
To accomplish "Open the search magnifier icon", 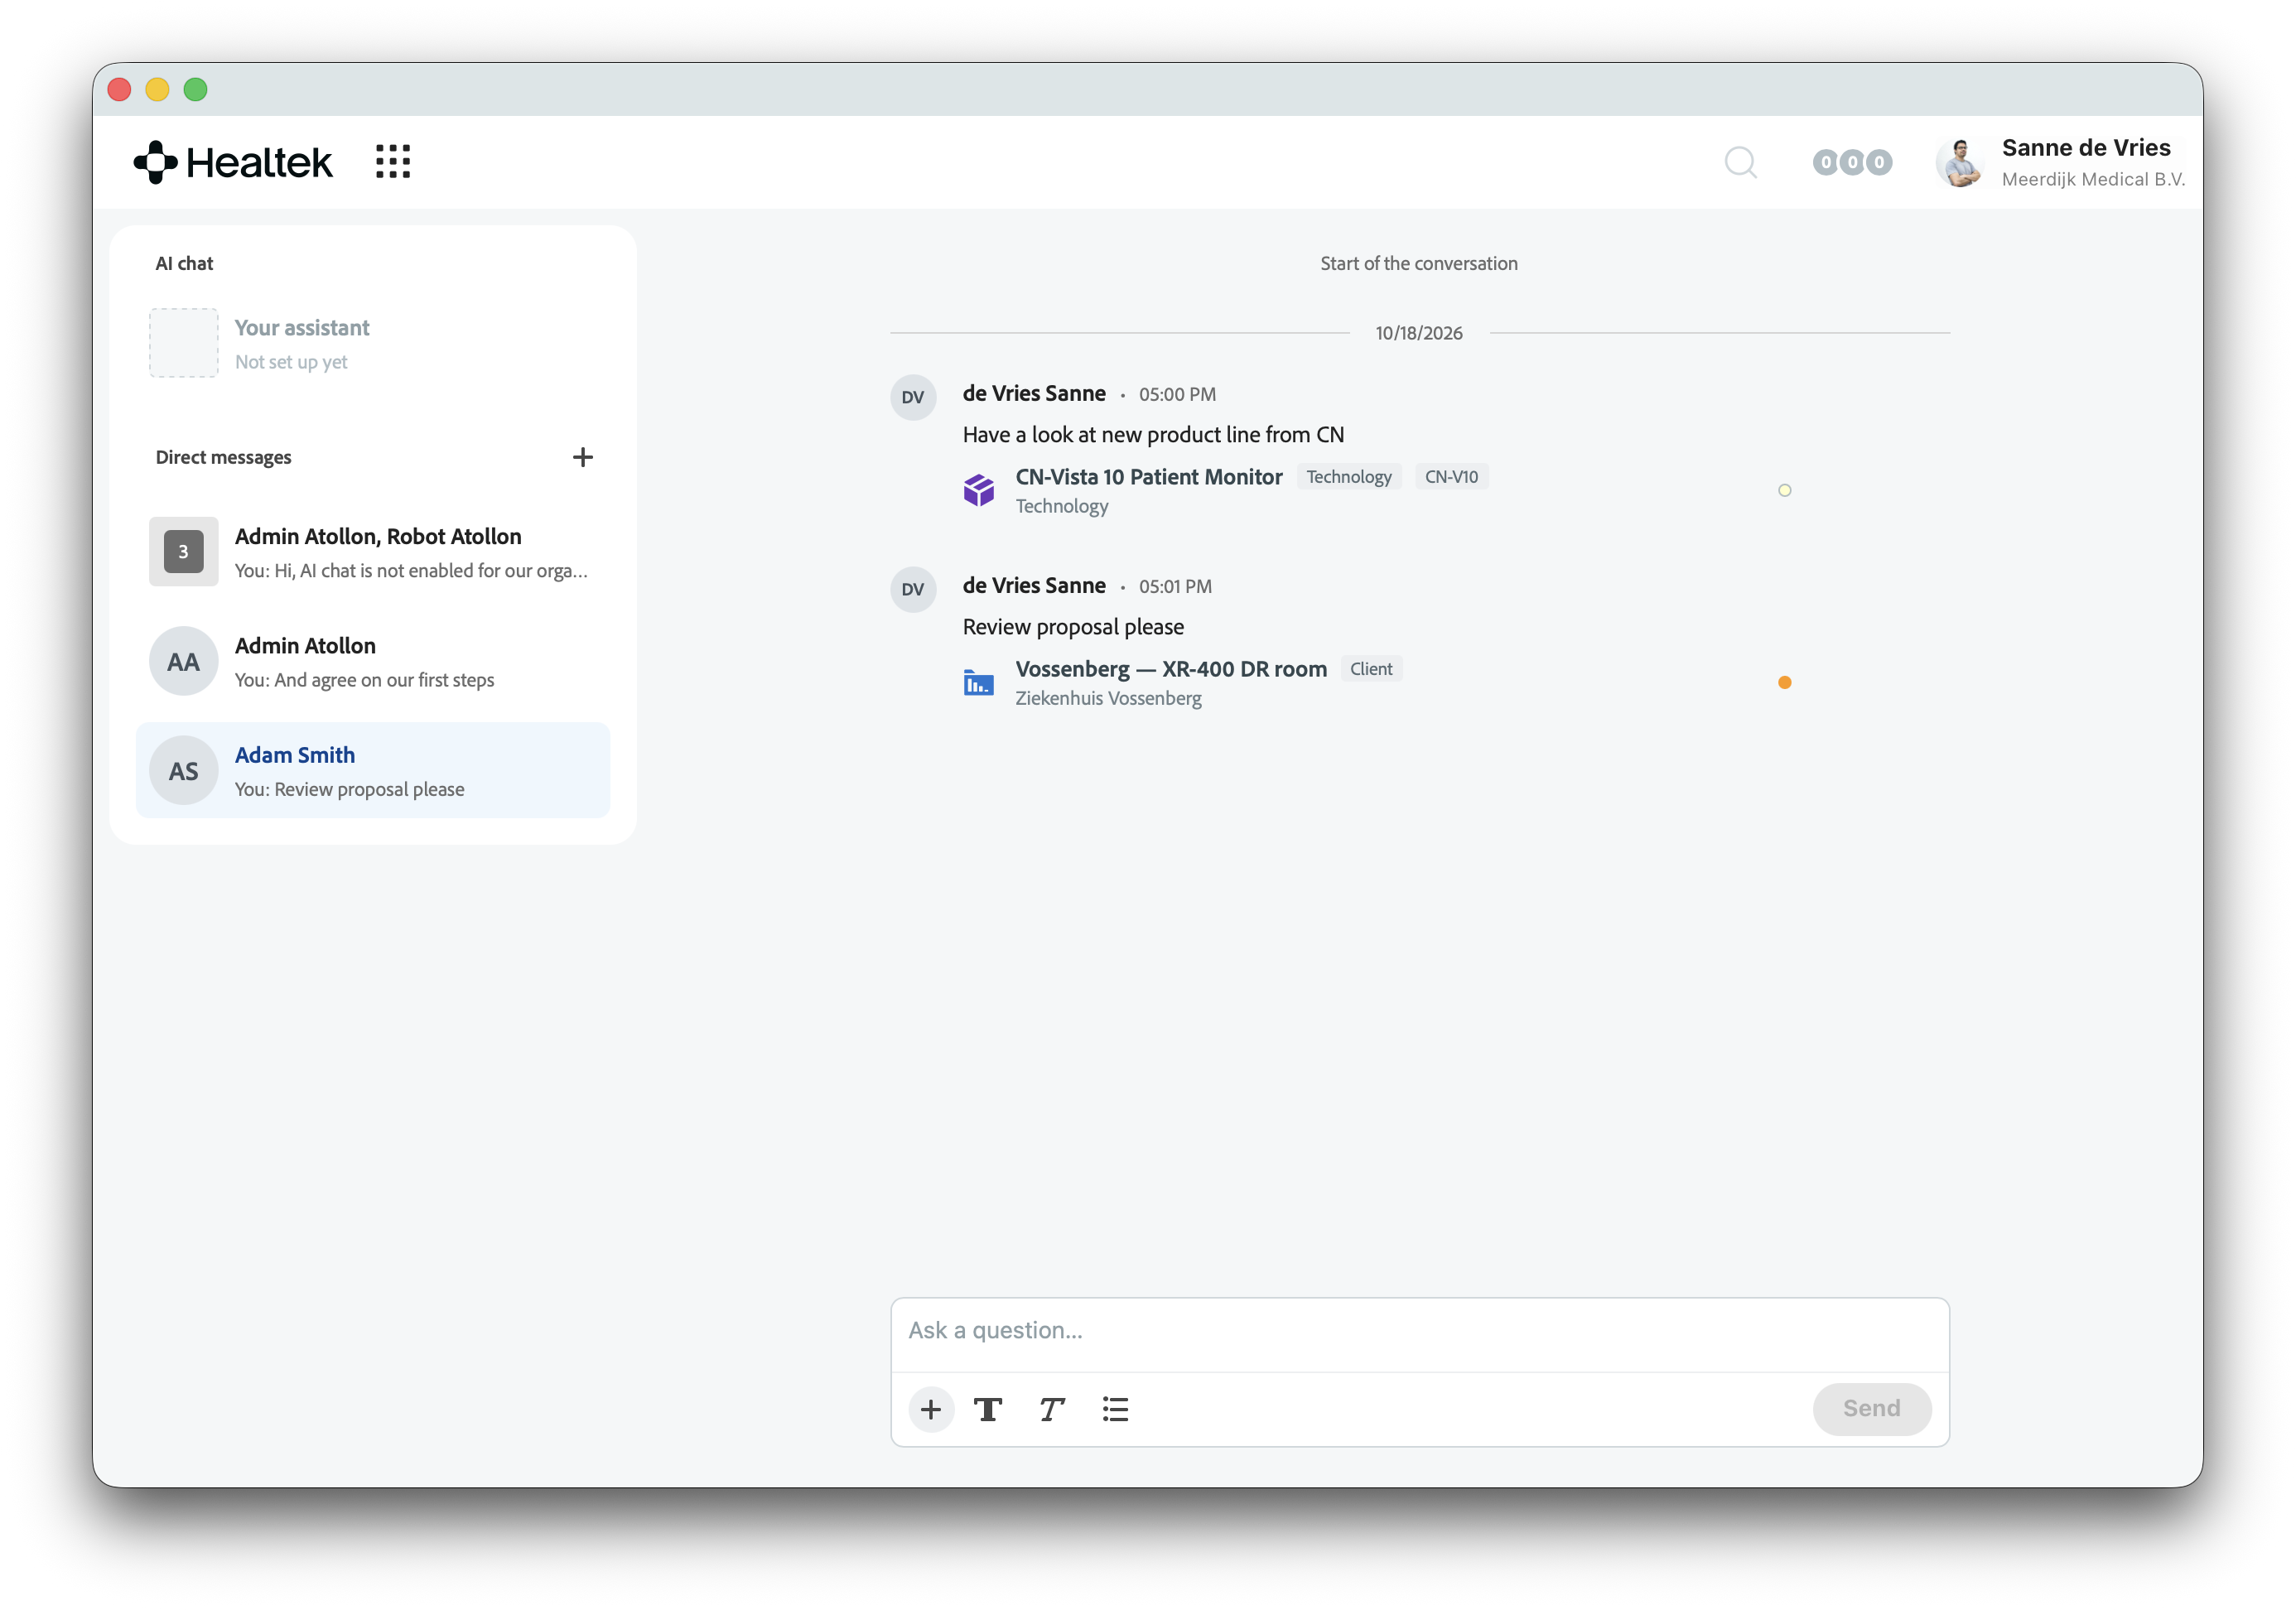I will [1741, 162].
